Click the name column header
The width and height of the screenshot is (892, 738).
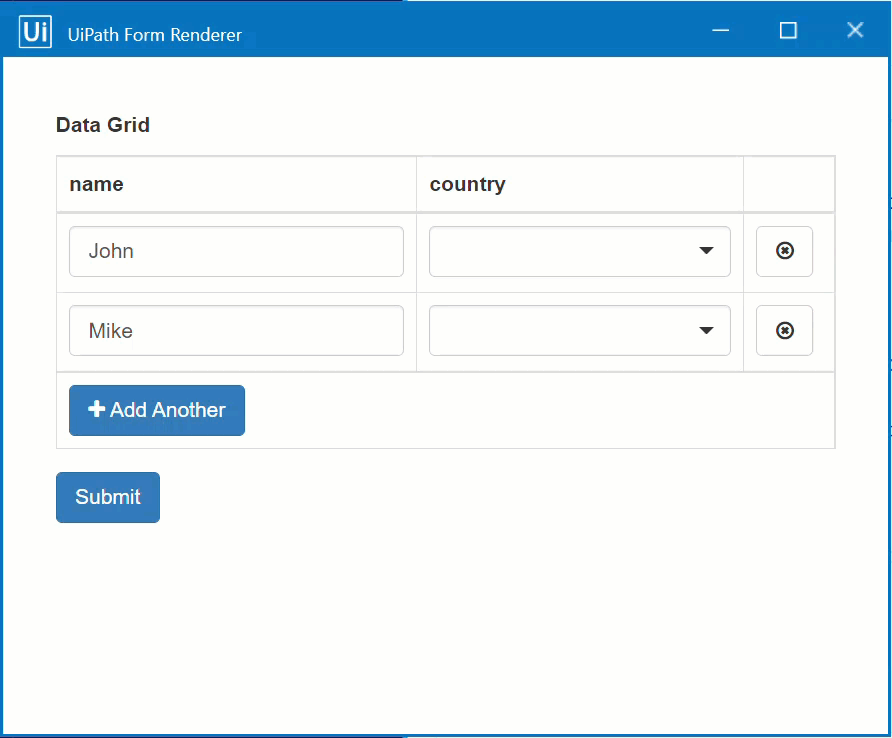click(x=97, y=184)
